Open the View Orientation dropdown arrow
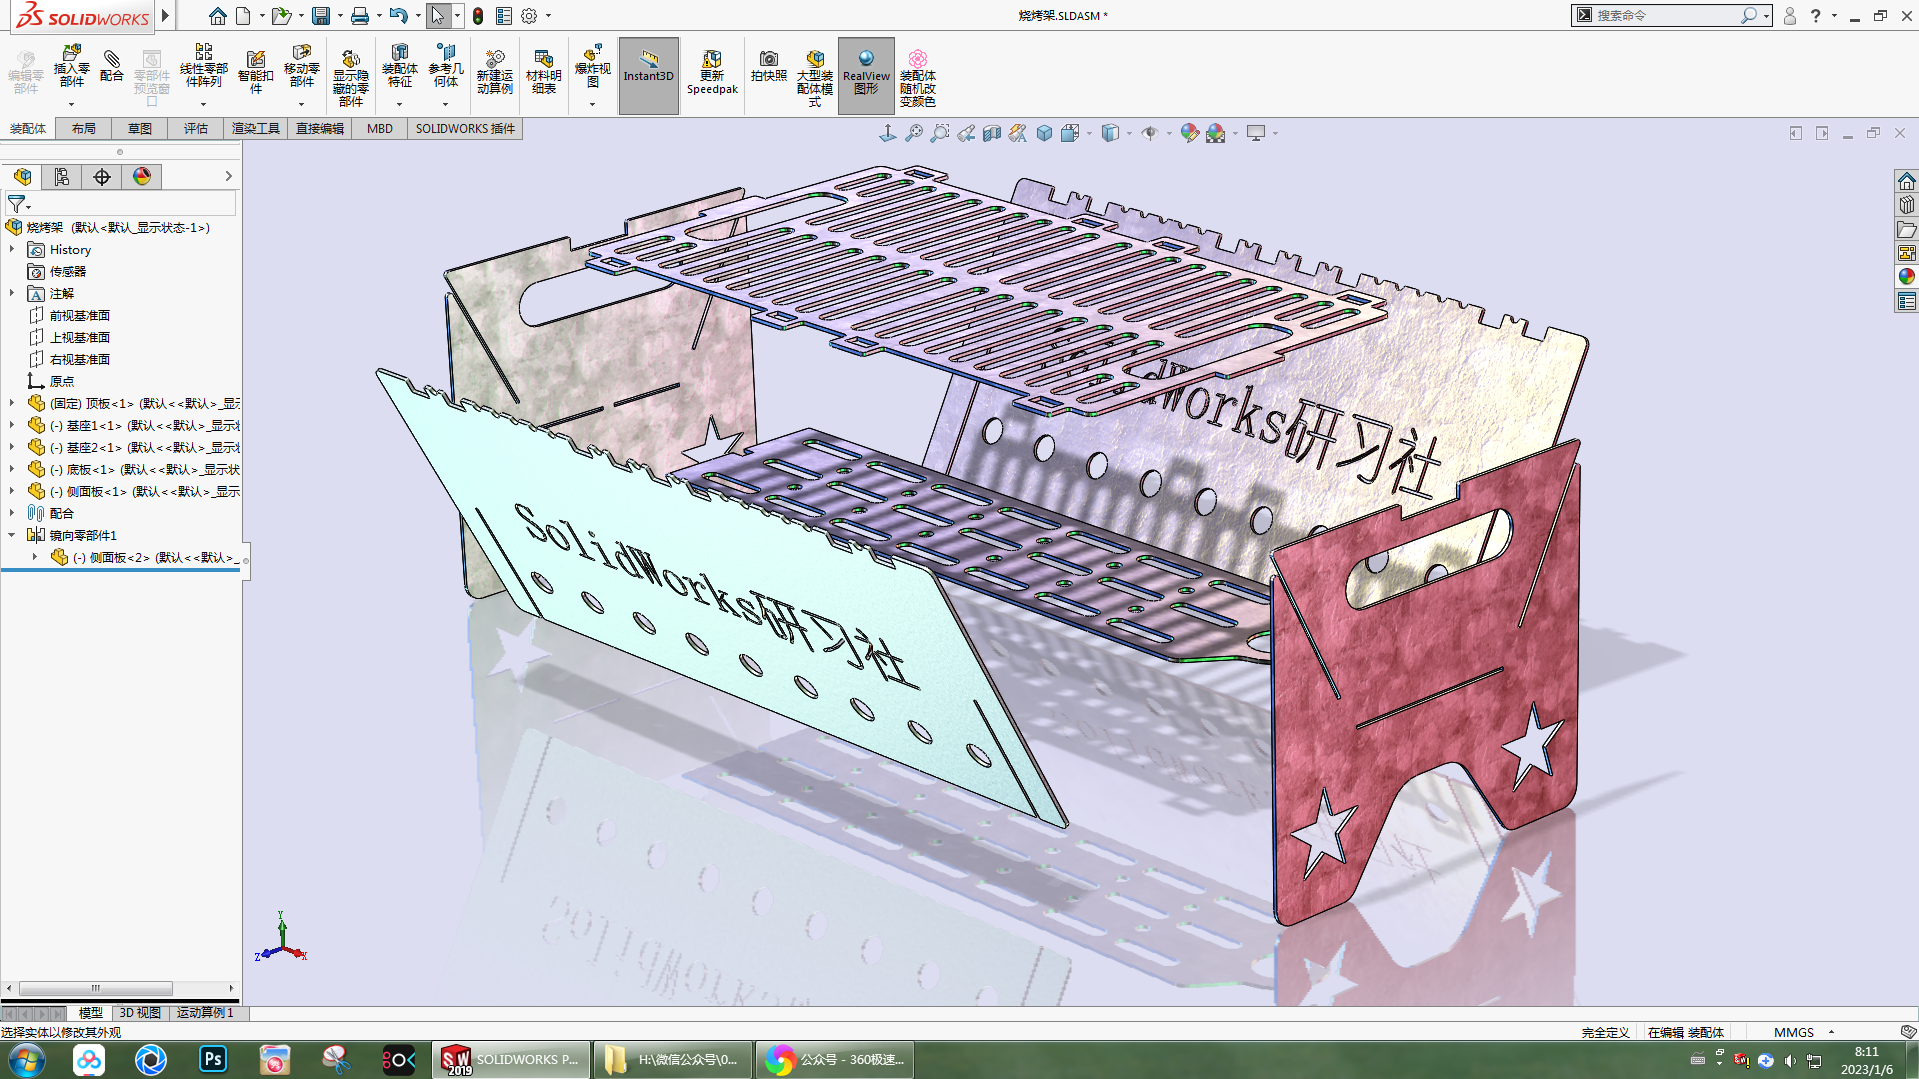The width and height of the screenshot is (1919, 1079). 1089,133
